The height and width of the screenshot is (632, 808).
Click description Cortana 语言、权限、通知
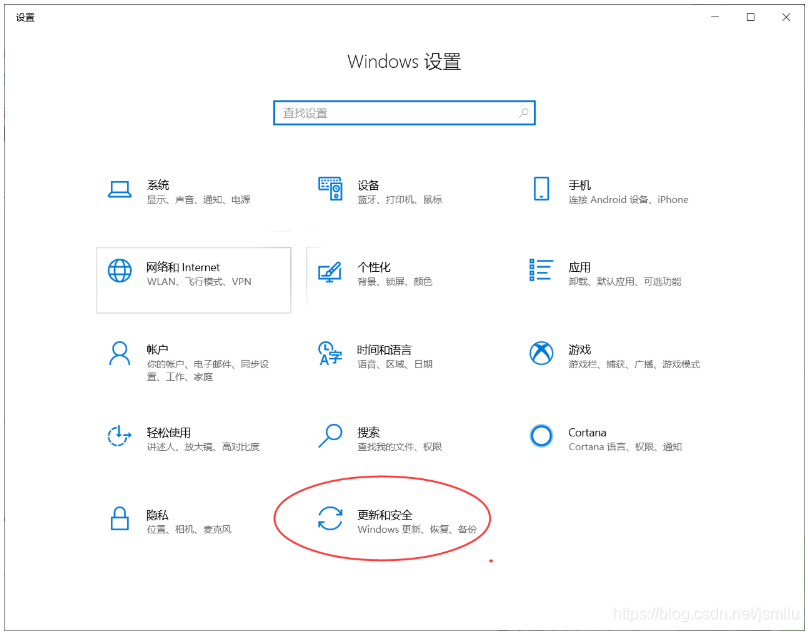click(x=625, y=446)
